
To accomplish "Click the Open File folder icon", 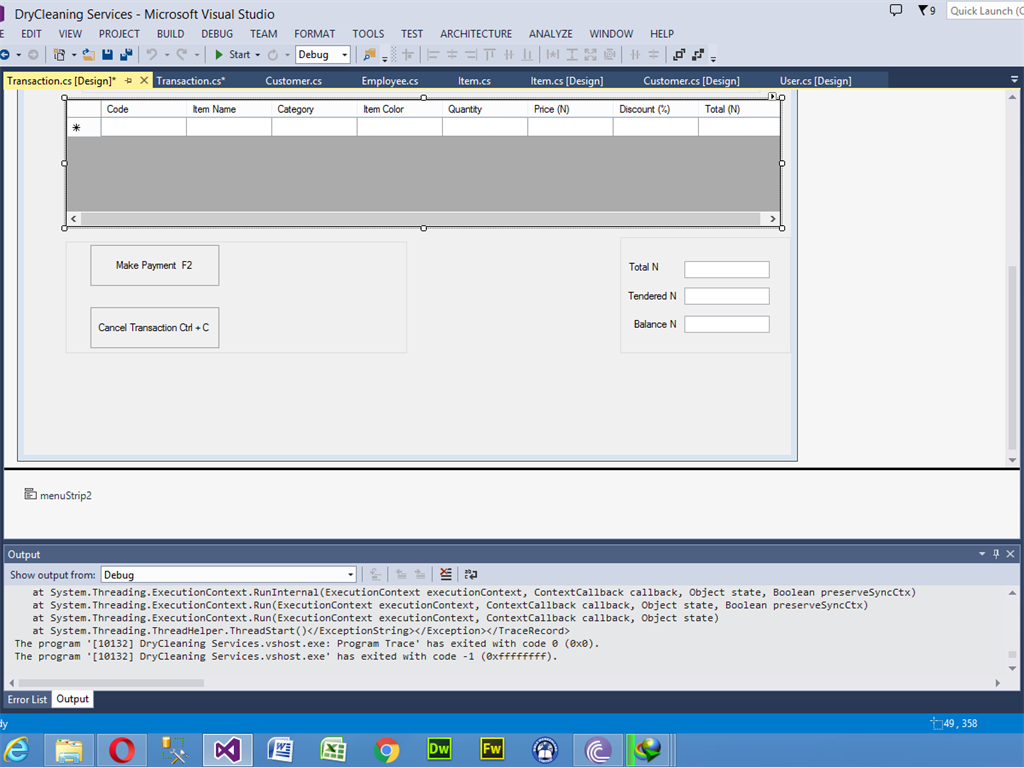I will click(88, 55).
